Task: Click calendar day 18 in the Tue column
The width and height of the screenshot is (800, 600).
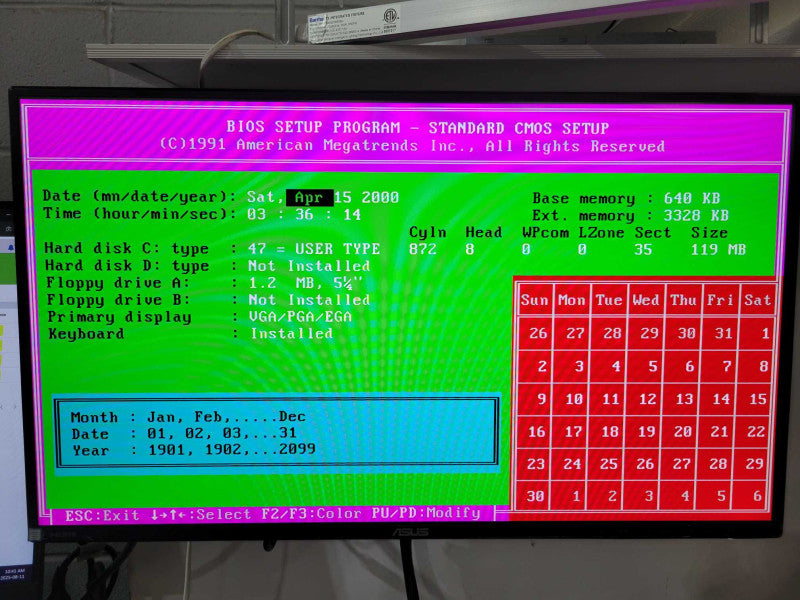Action: point(610,432)
